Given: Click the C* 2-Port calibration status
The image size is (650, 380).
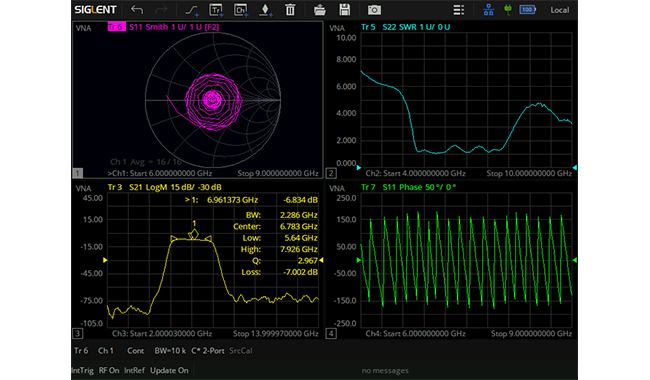Looking at the screenshot, I should pyautogui.click(x=208, y=351).
